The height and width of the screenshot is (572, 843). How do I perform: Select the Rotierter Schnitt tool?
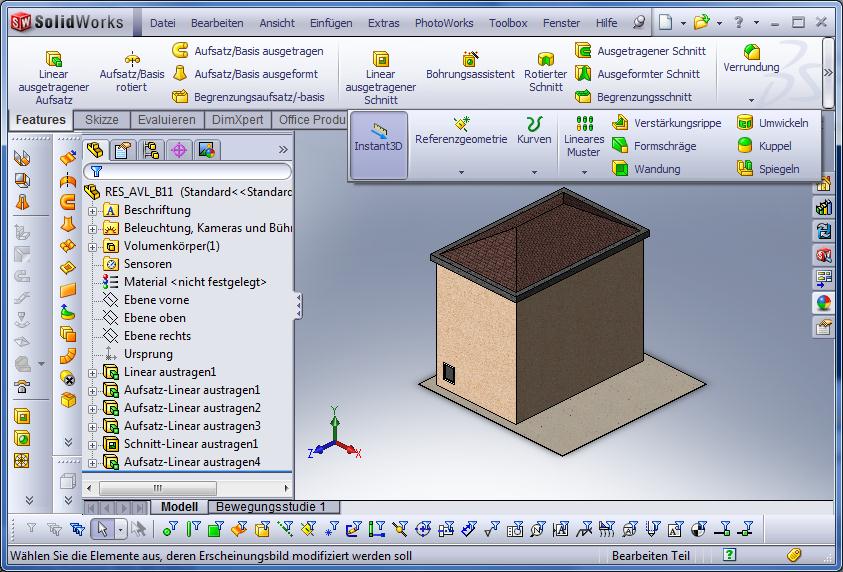545,60
